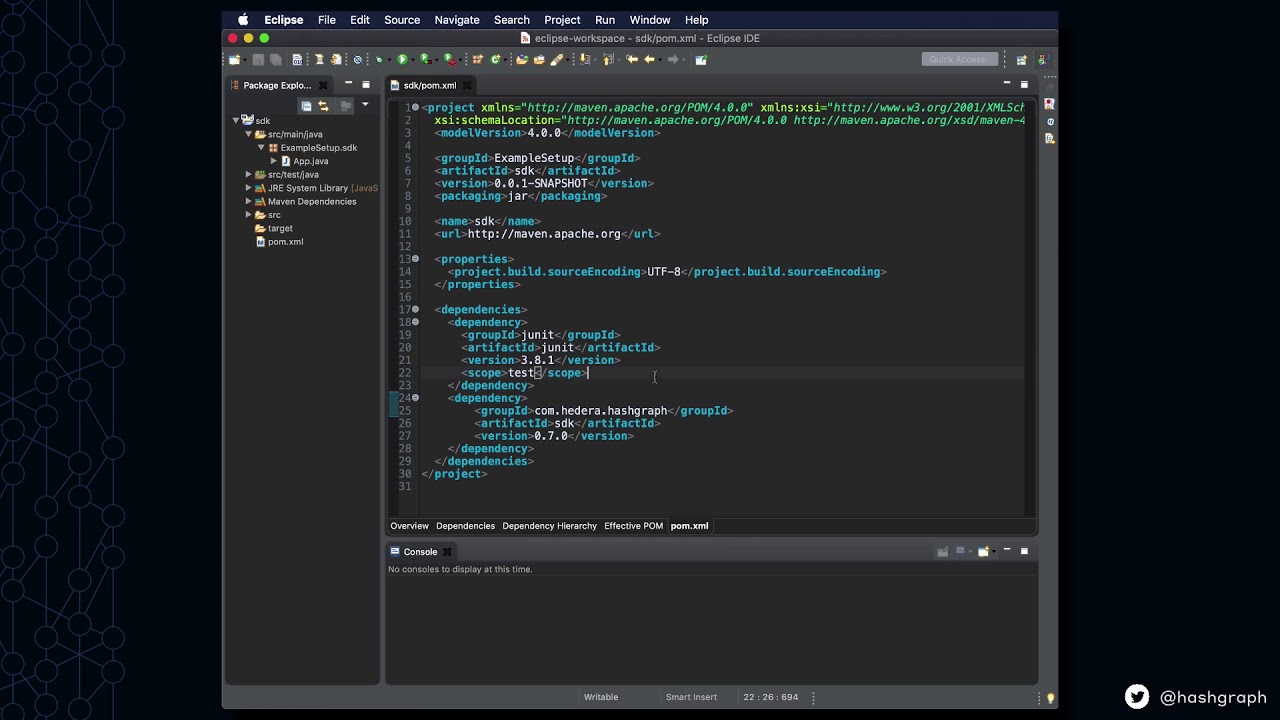Expand the src/test/java folder
Screen dimensions: 1280x720
pos(248,175)
